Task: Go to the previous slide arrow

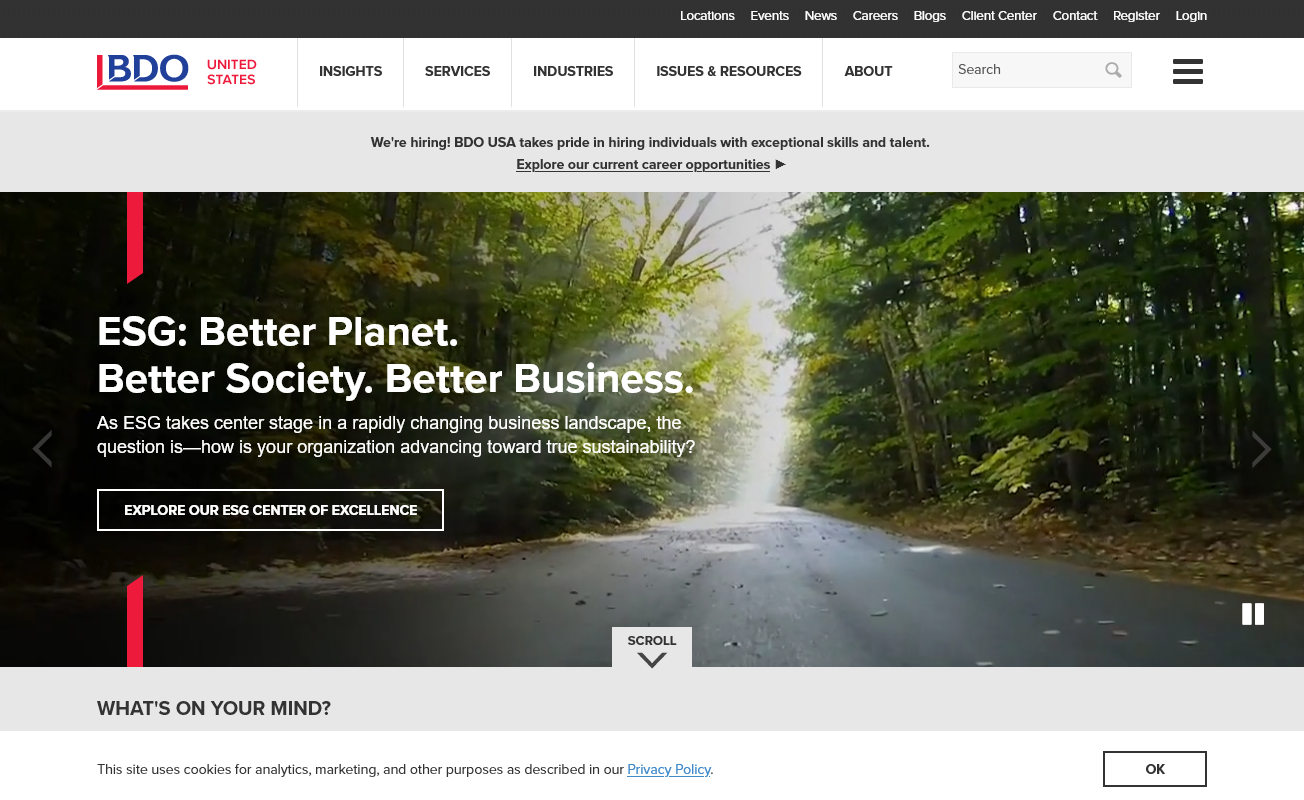Action: [x=42, y=449]
